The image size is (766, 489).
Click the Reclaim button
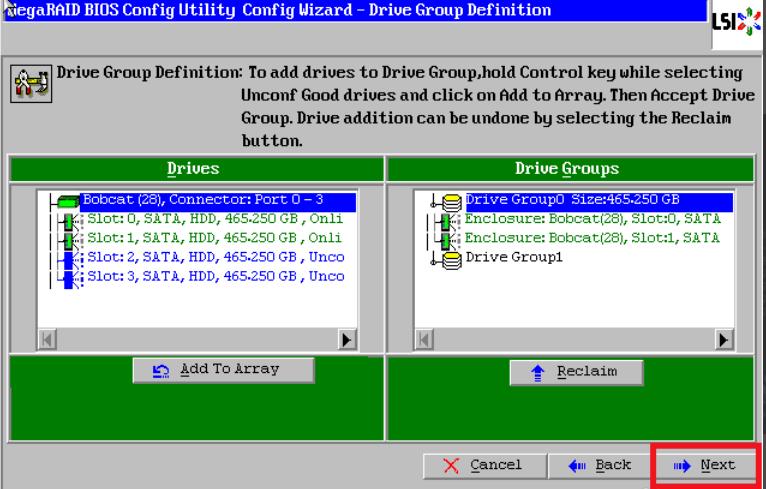tap(576, 372)
